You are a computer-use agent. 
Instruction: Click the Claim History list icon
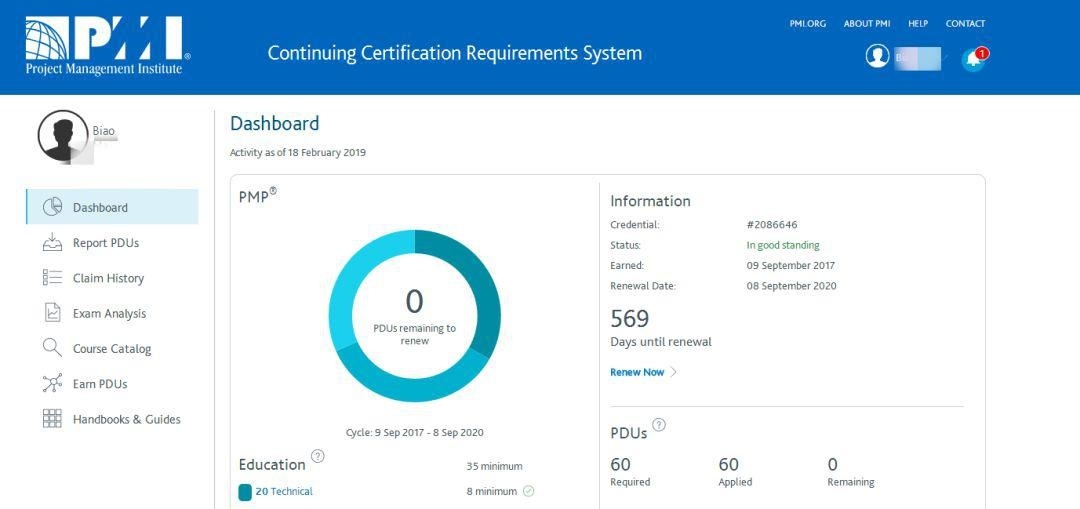(x=53, y=278)
